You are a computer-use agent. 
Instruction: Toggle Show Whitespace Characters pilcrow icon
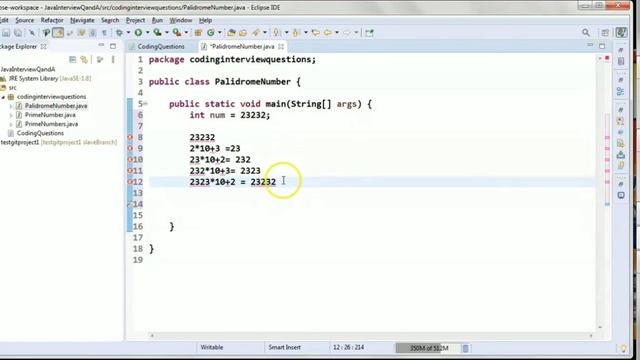coord(104,33)
